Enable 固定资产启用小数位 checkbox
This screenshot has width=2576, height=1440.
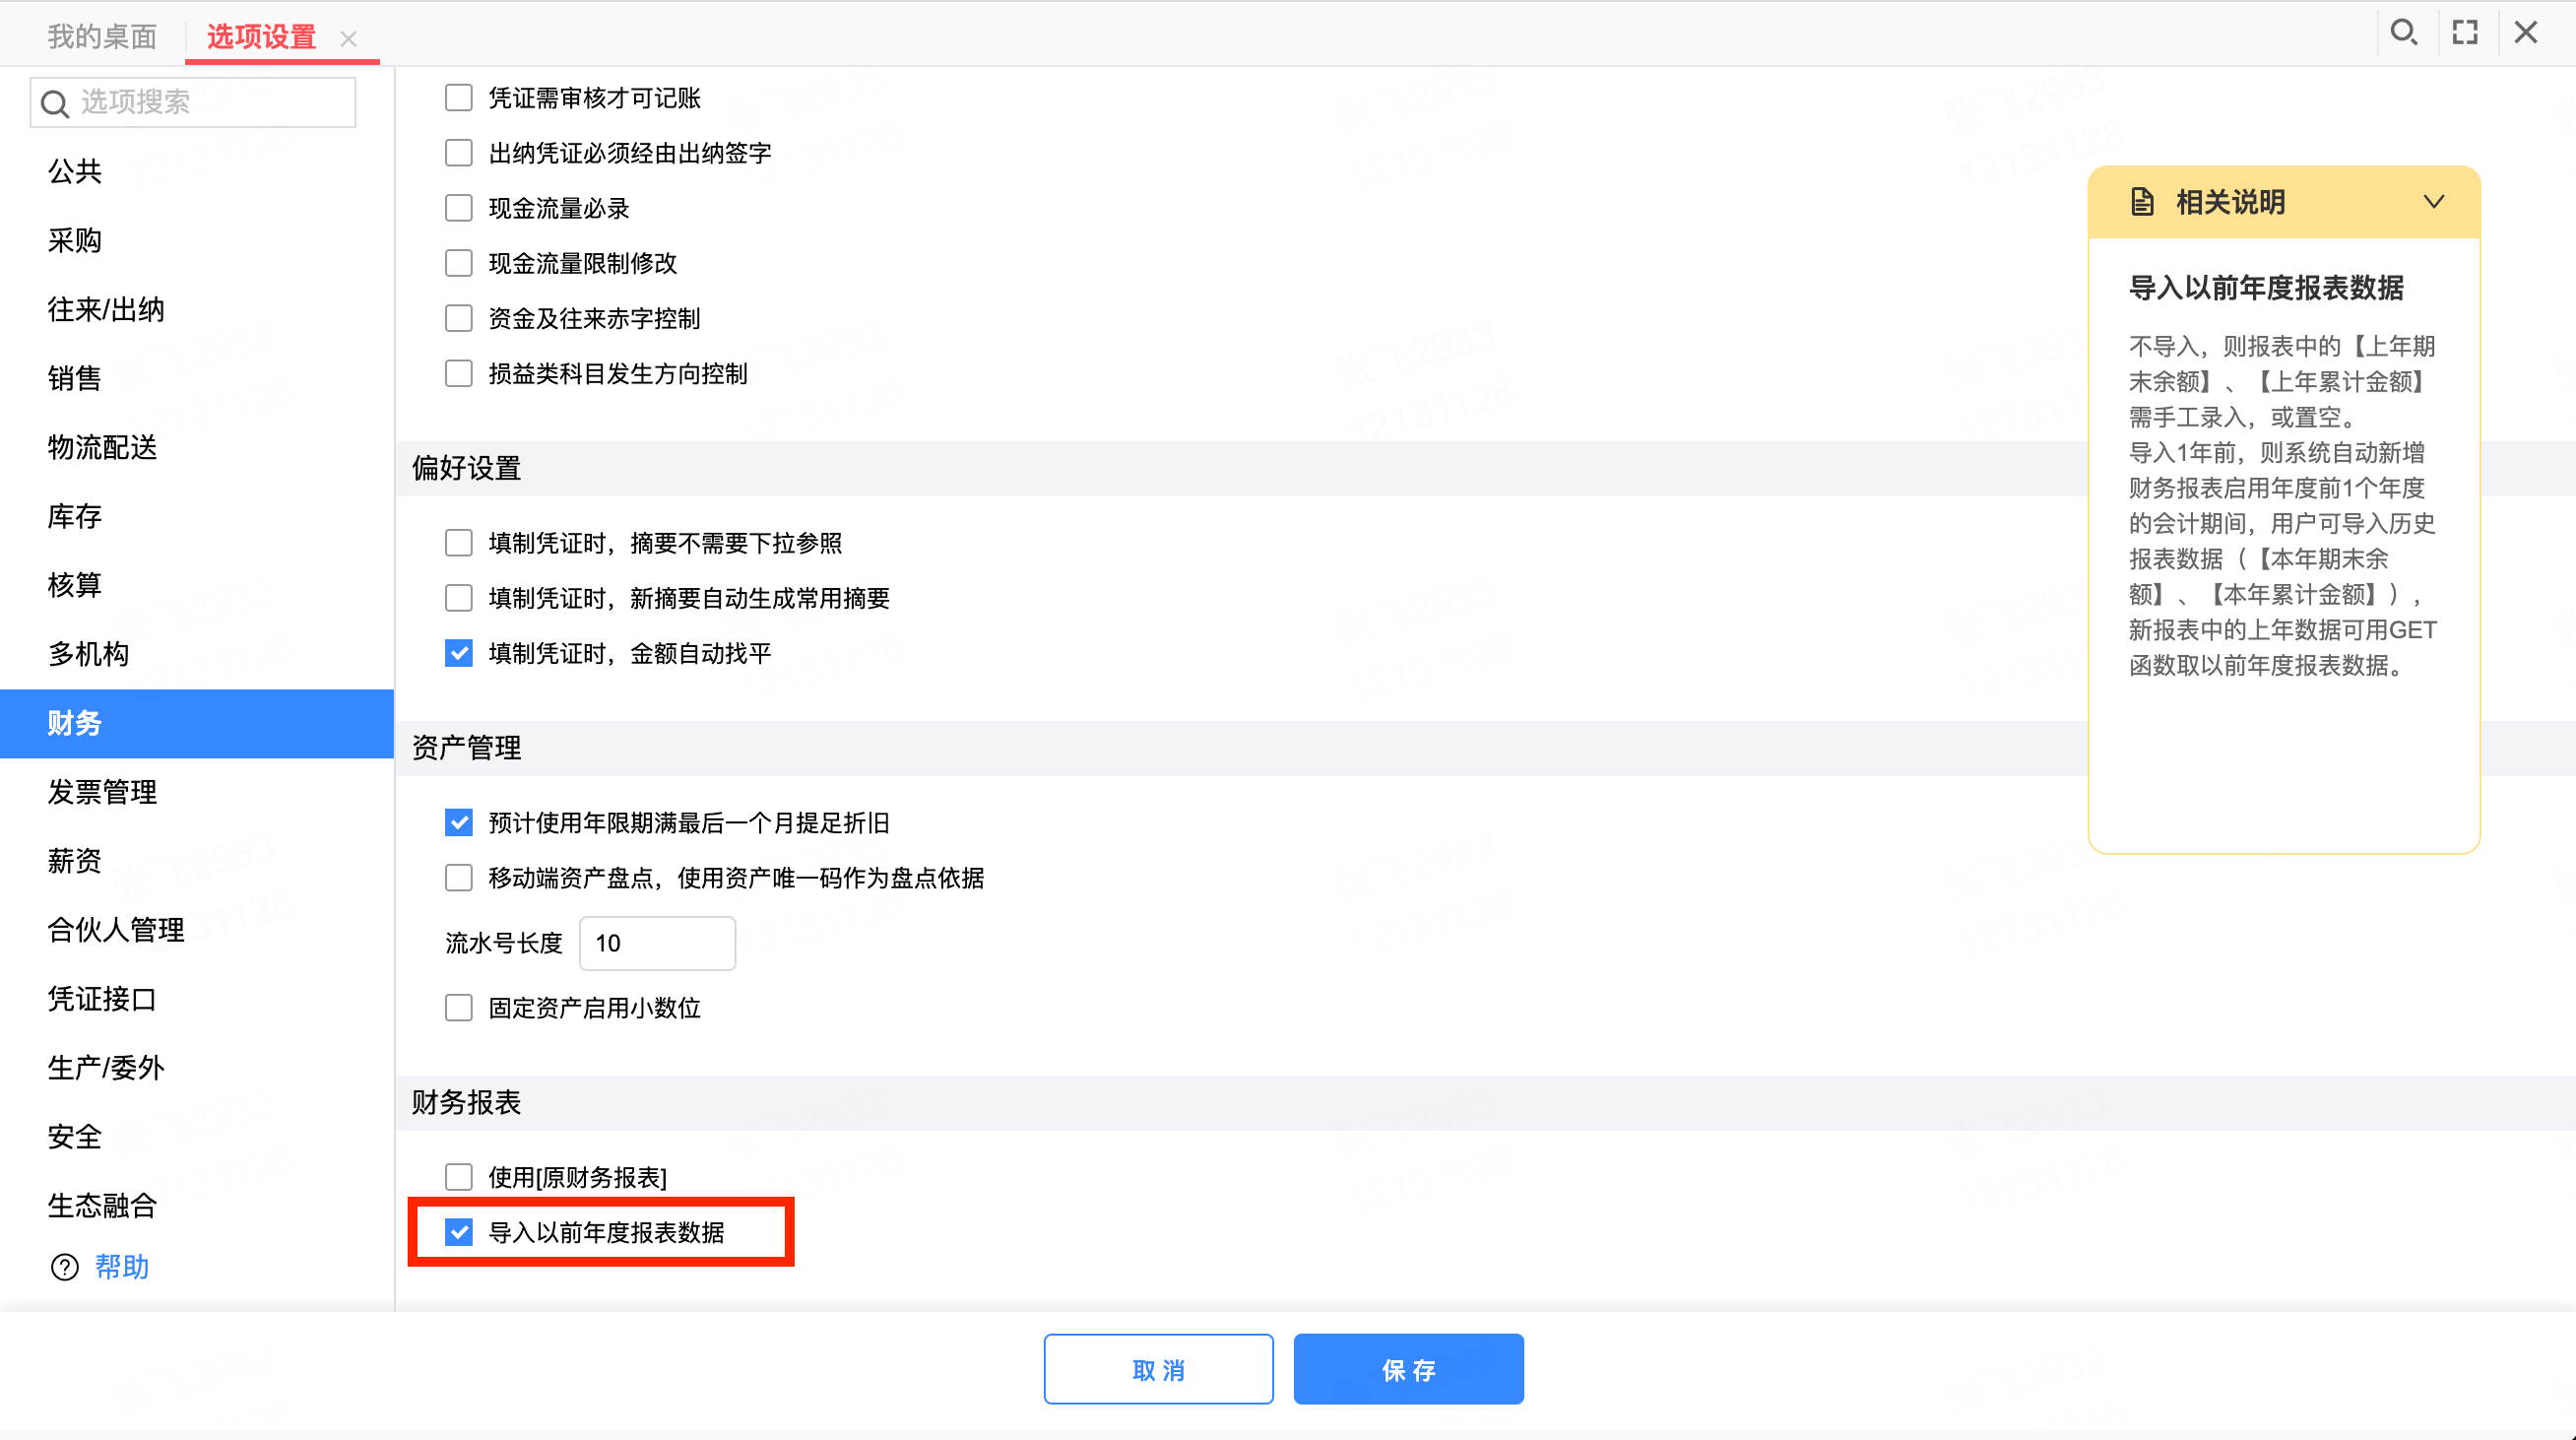click(458, 1007)
